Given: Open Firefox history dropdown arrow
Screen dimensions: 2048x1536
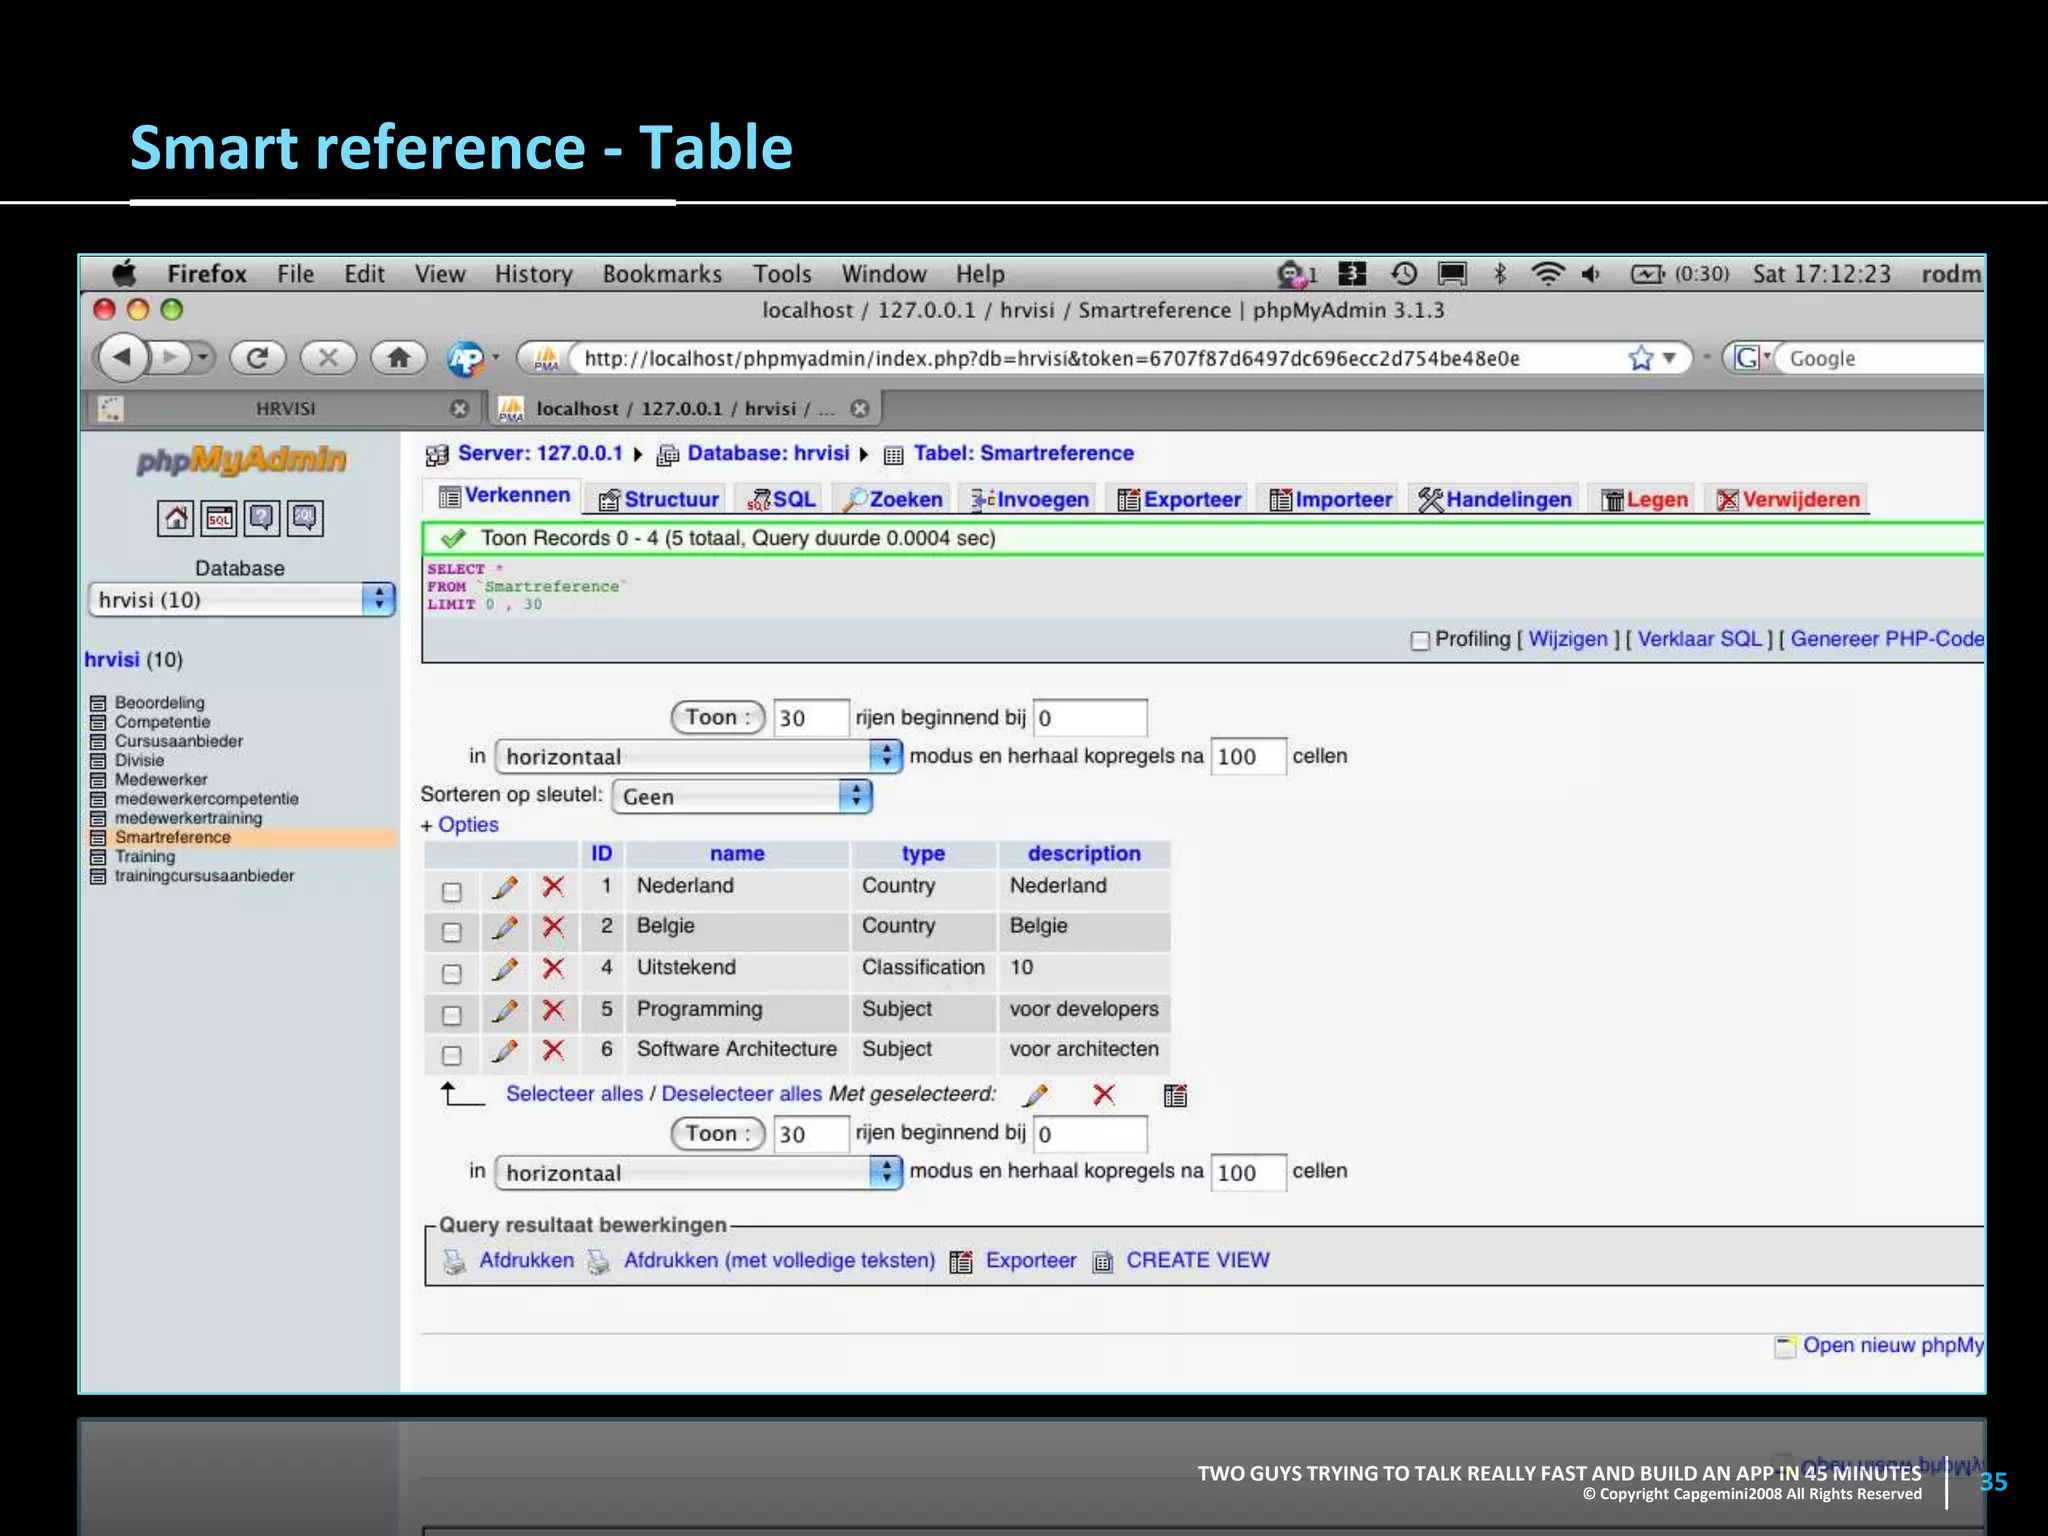Looking at the screenshot, I should pyautogui.click(x=203, y=357).
